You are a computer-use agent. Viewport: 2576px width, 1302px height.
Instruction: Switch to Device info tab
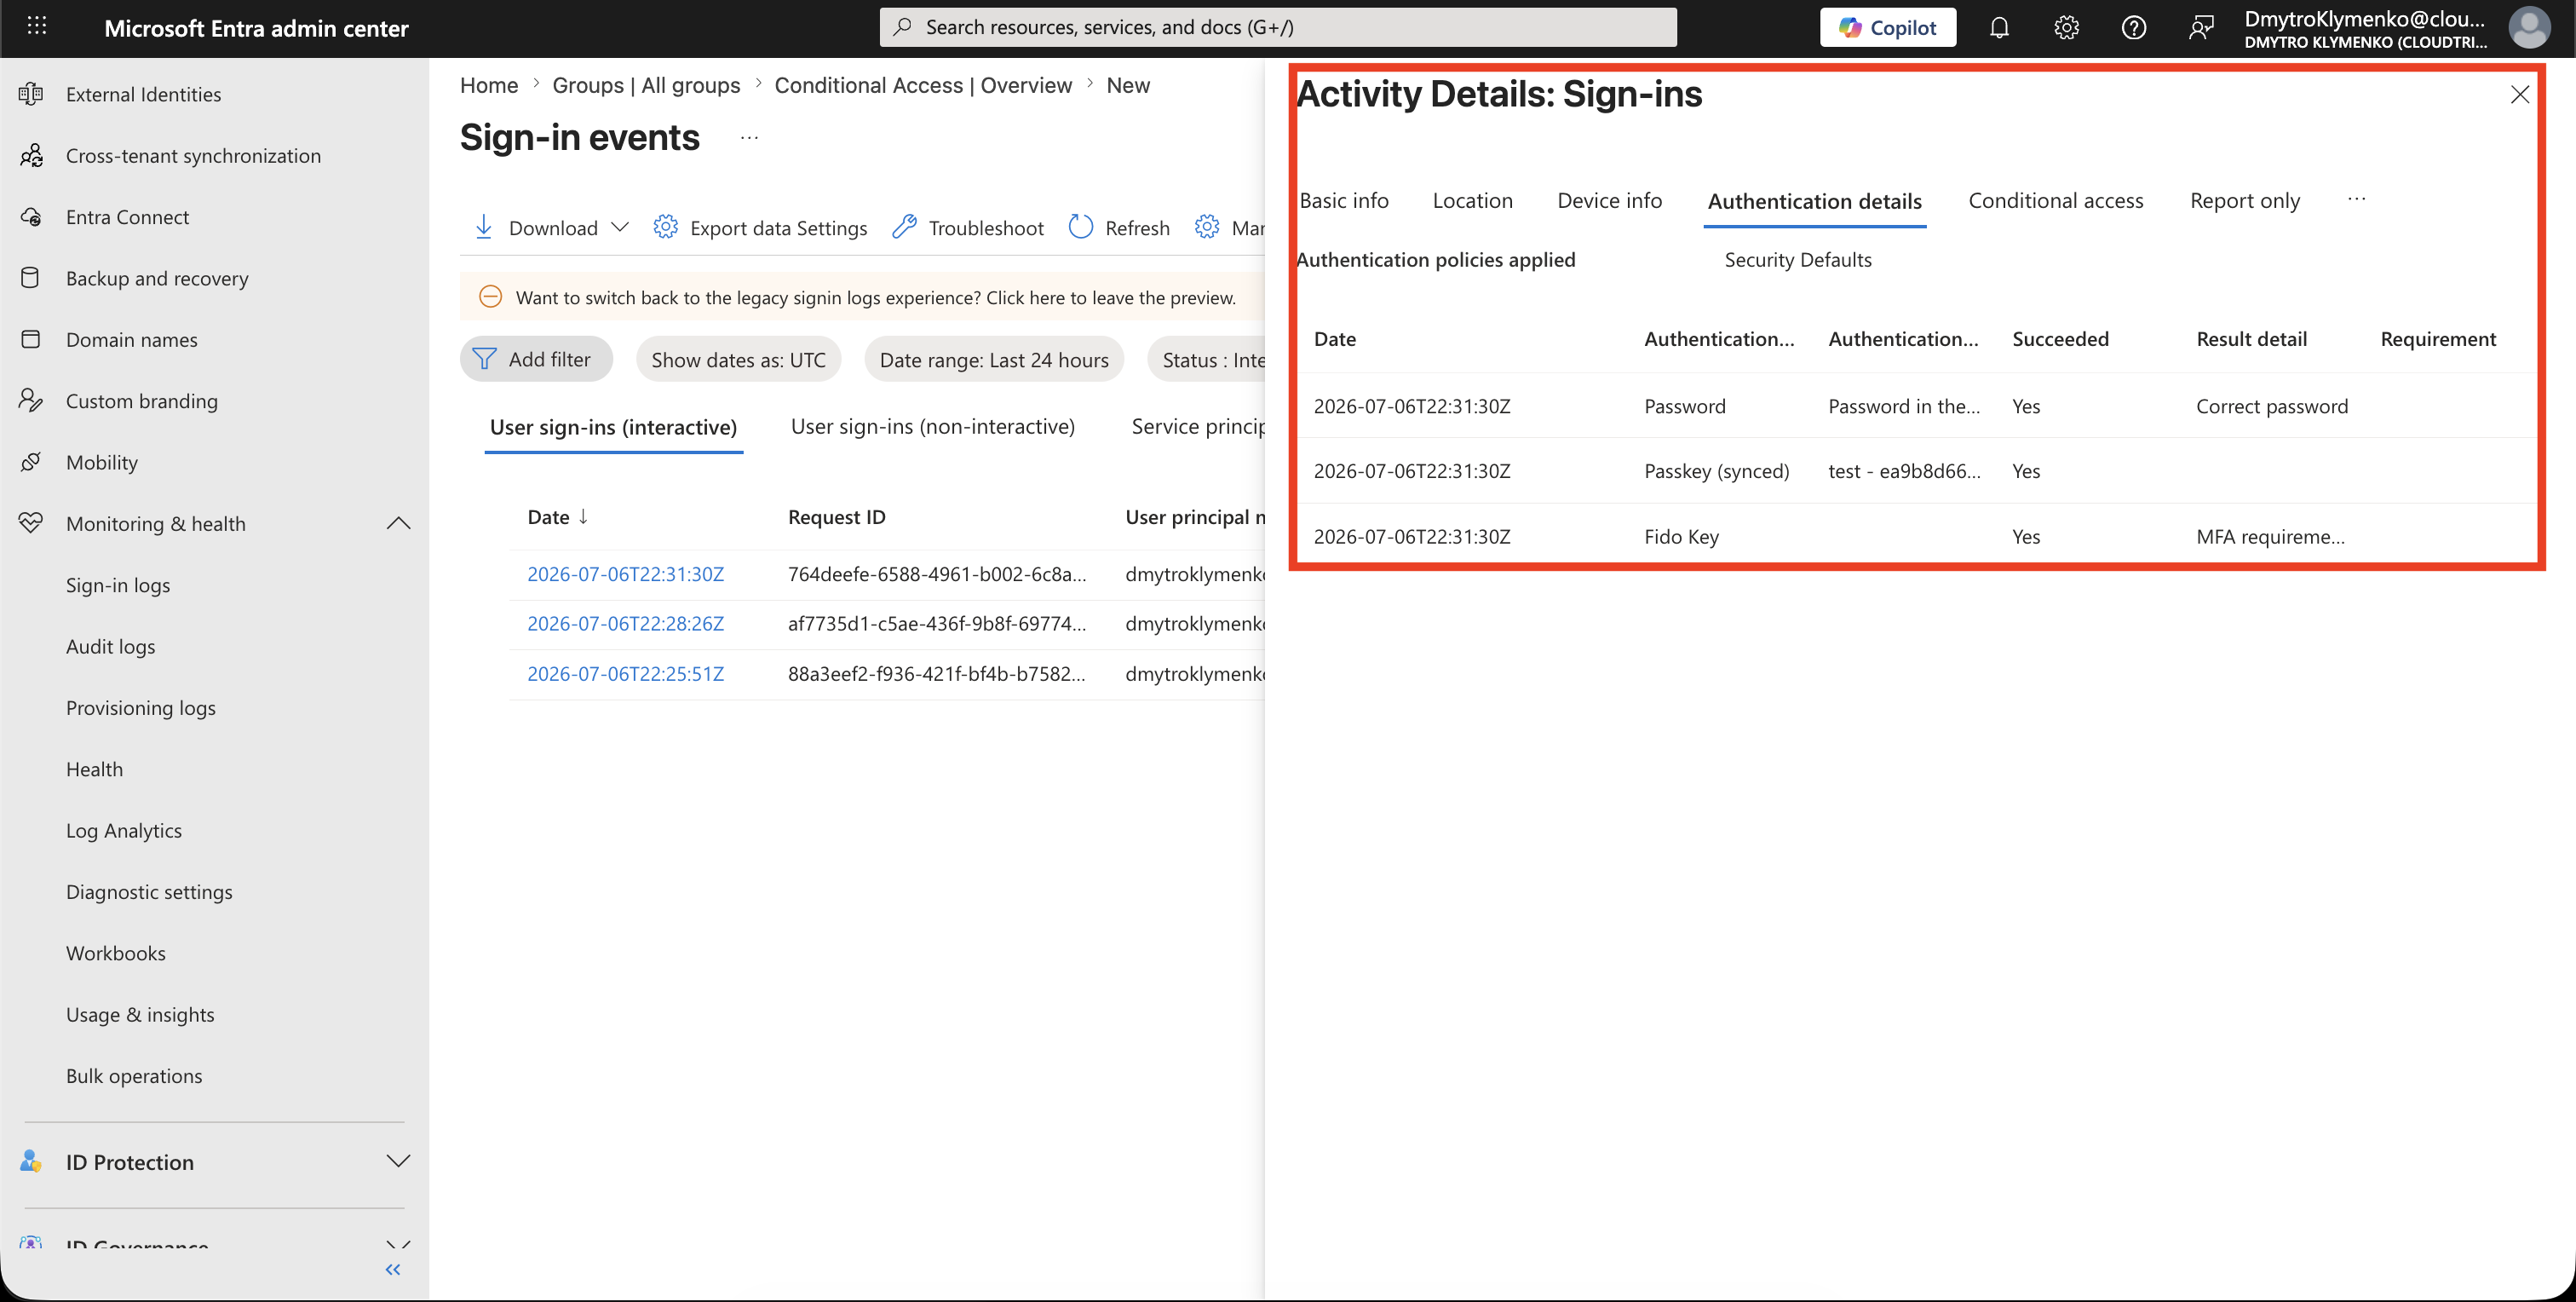pyautogui.click(x=1609, y=200)
